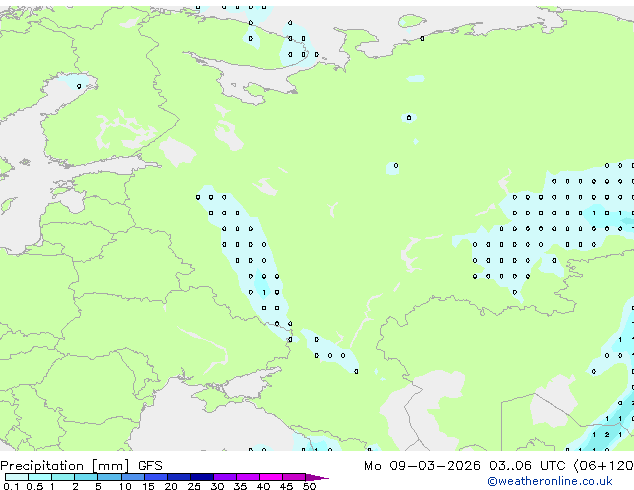Click the purple arrow beyond 50 on the legend
The height and width of the screenshot is (490, 634).
click(x=317, y=477)
